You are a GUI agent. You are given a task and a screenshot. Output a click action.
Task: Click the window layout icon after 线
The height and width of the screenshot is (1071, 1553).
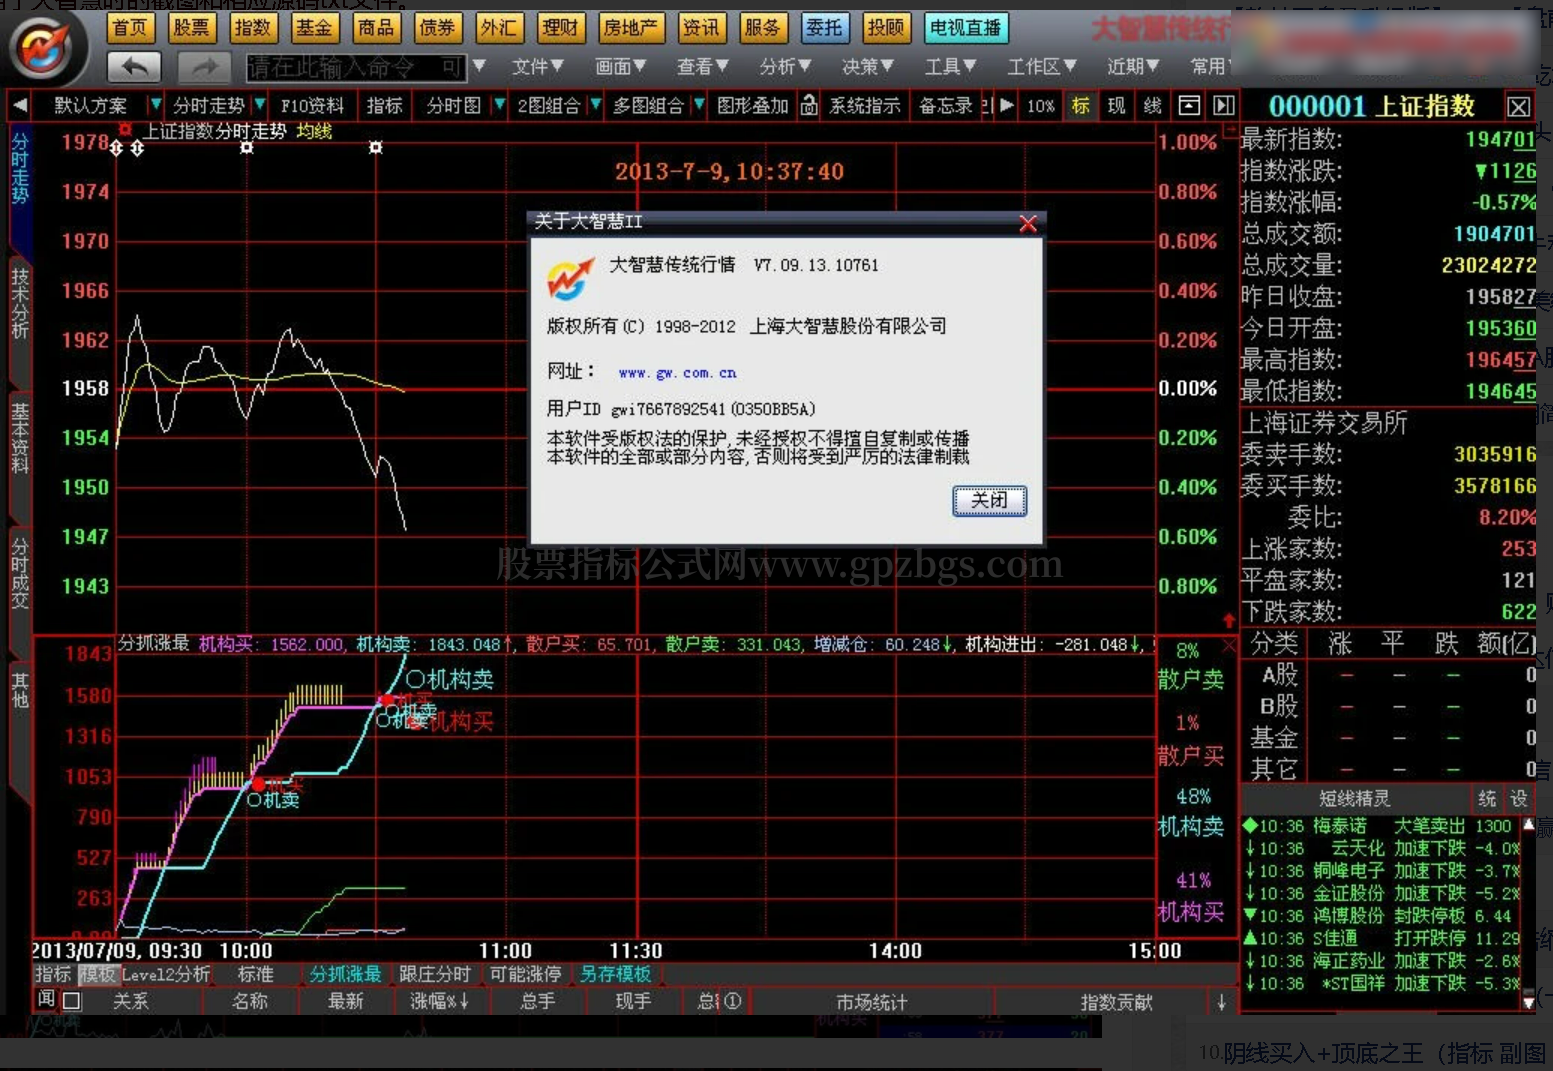[1189, 105]
